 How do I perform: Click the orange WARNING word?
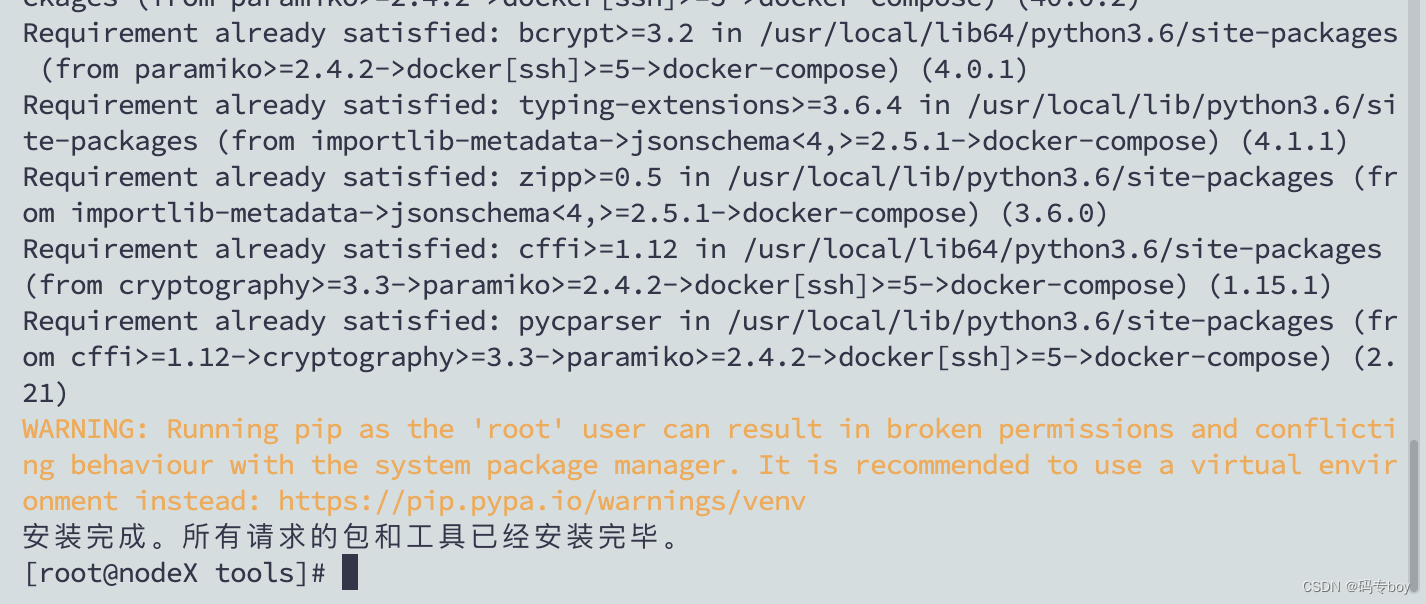coord(85,429)
